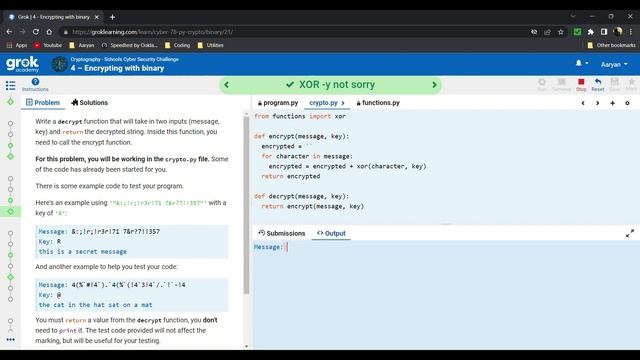Go to next problem with right chevron
The height and width of the screenshot is (360, 640).
[x=434, y=85]
